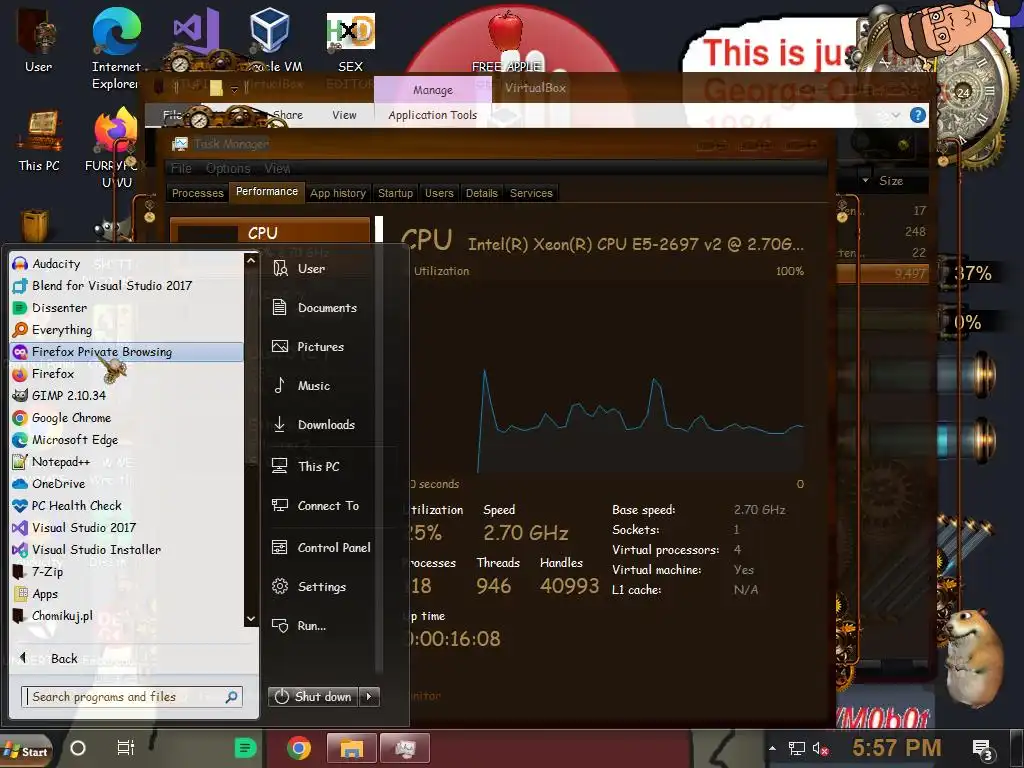Show hidden tray icons arrow
Image resolution: width=1024 pixels, height=768 pixels.
point(773,748)
